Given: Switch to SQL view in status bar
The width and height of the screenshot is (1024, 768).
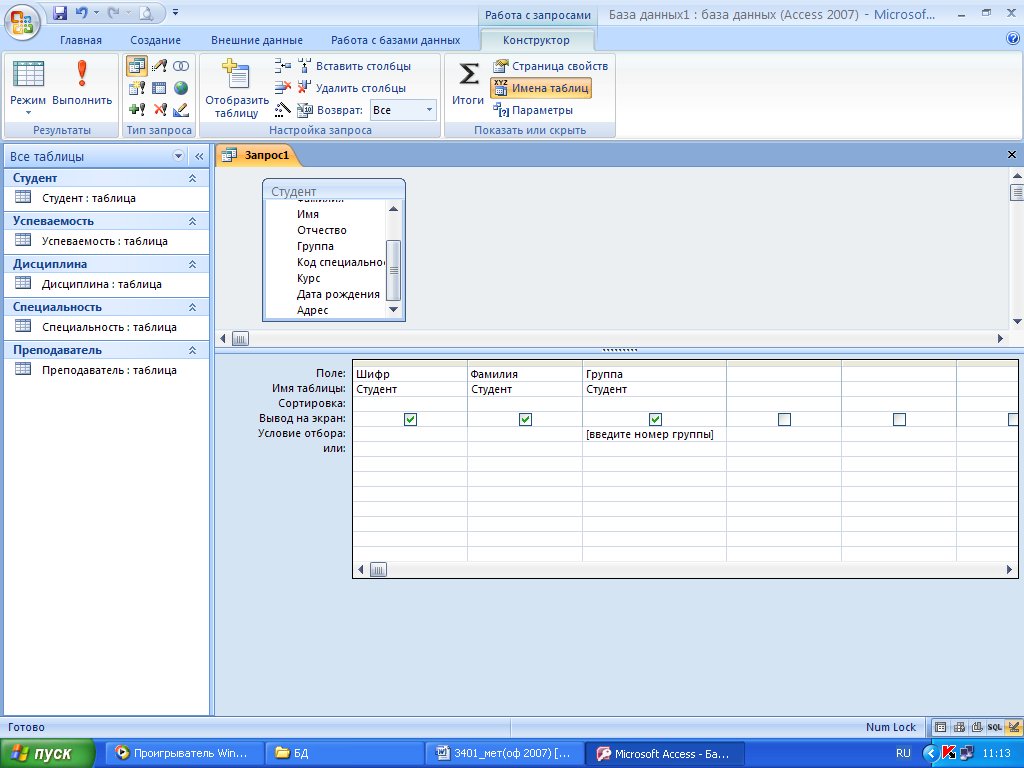Looking at the screenshot, I should tap(995, 727).
